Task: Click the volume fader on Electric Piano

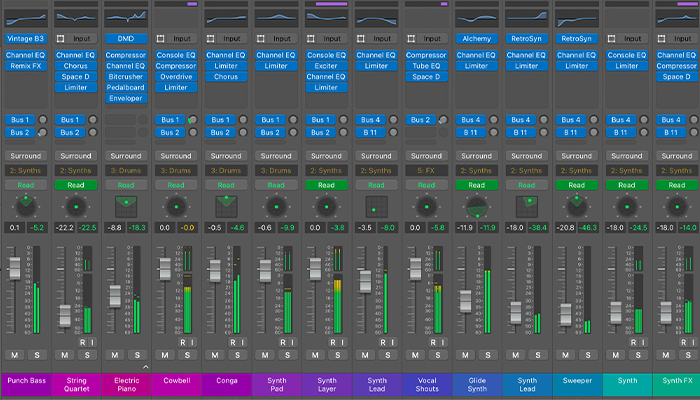Action: click(115, 296)
